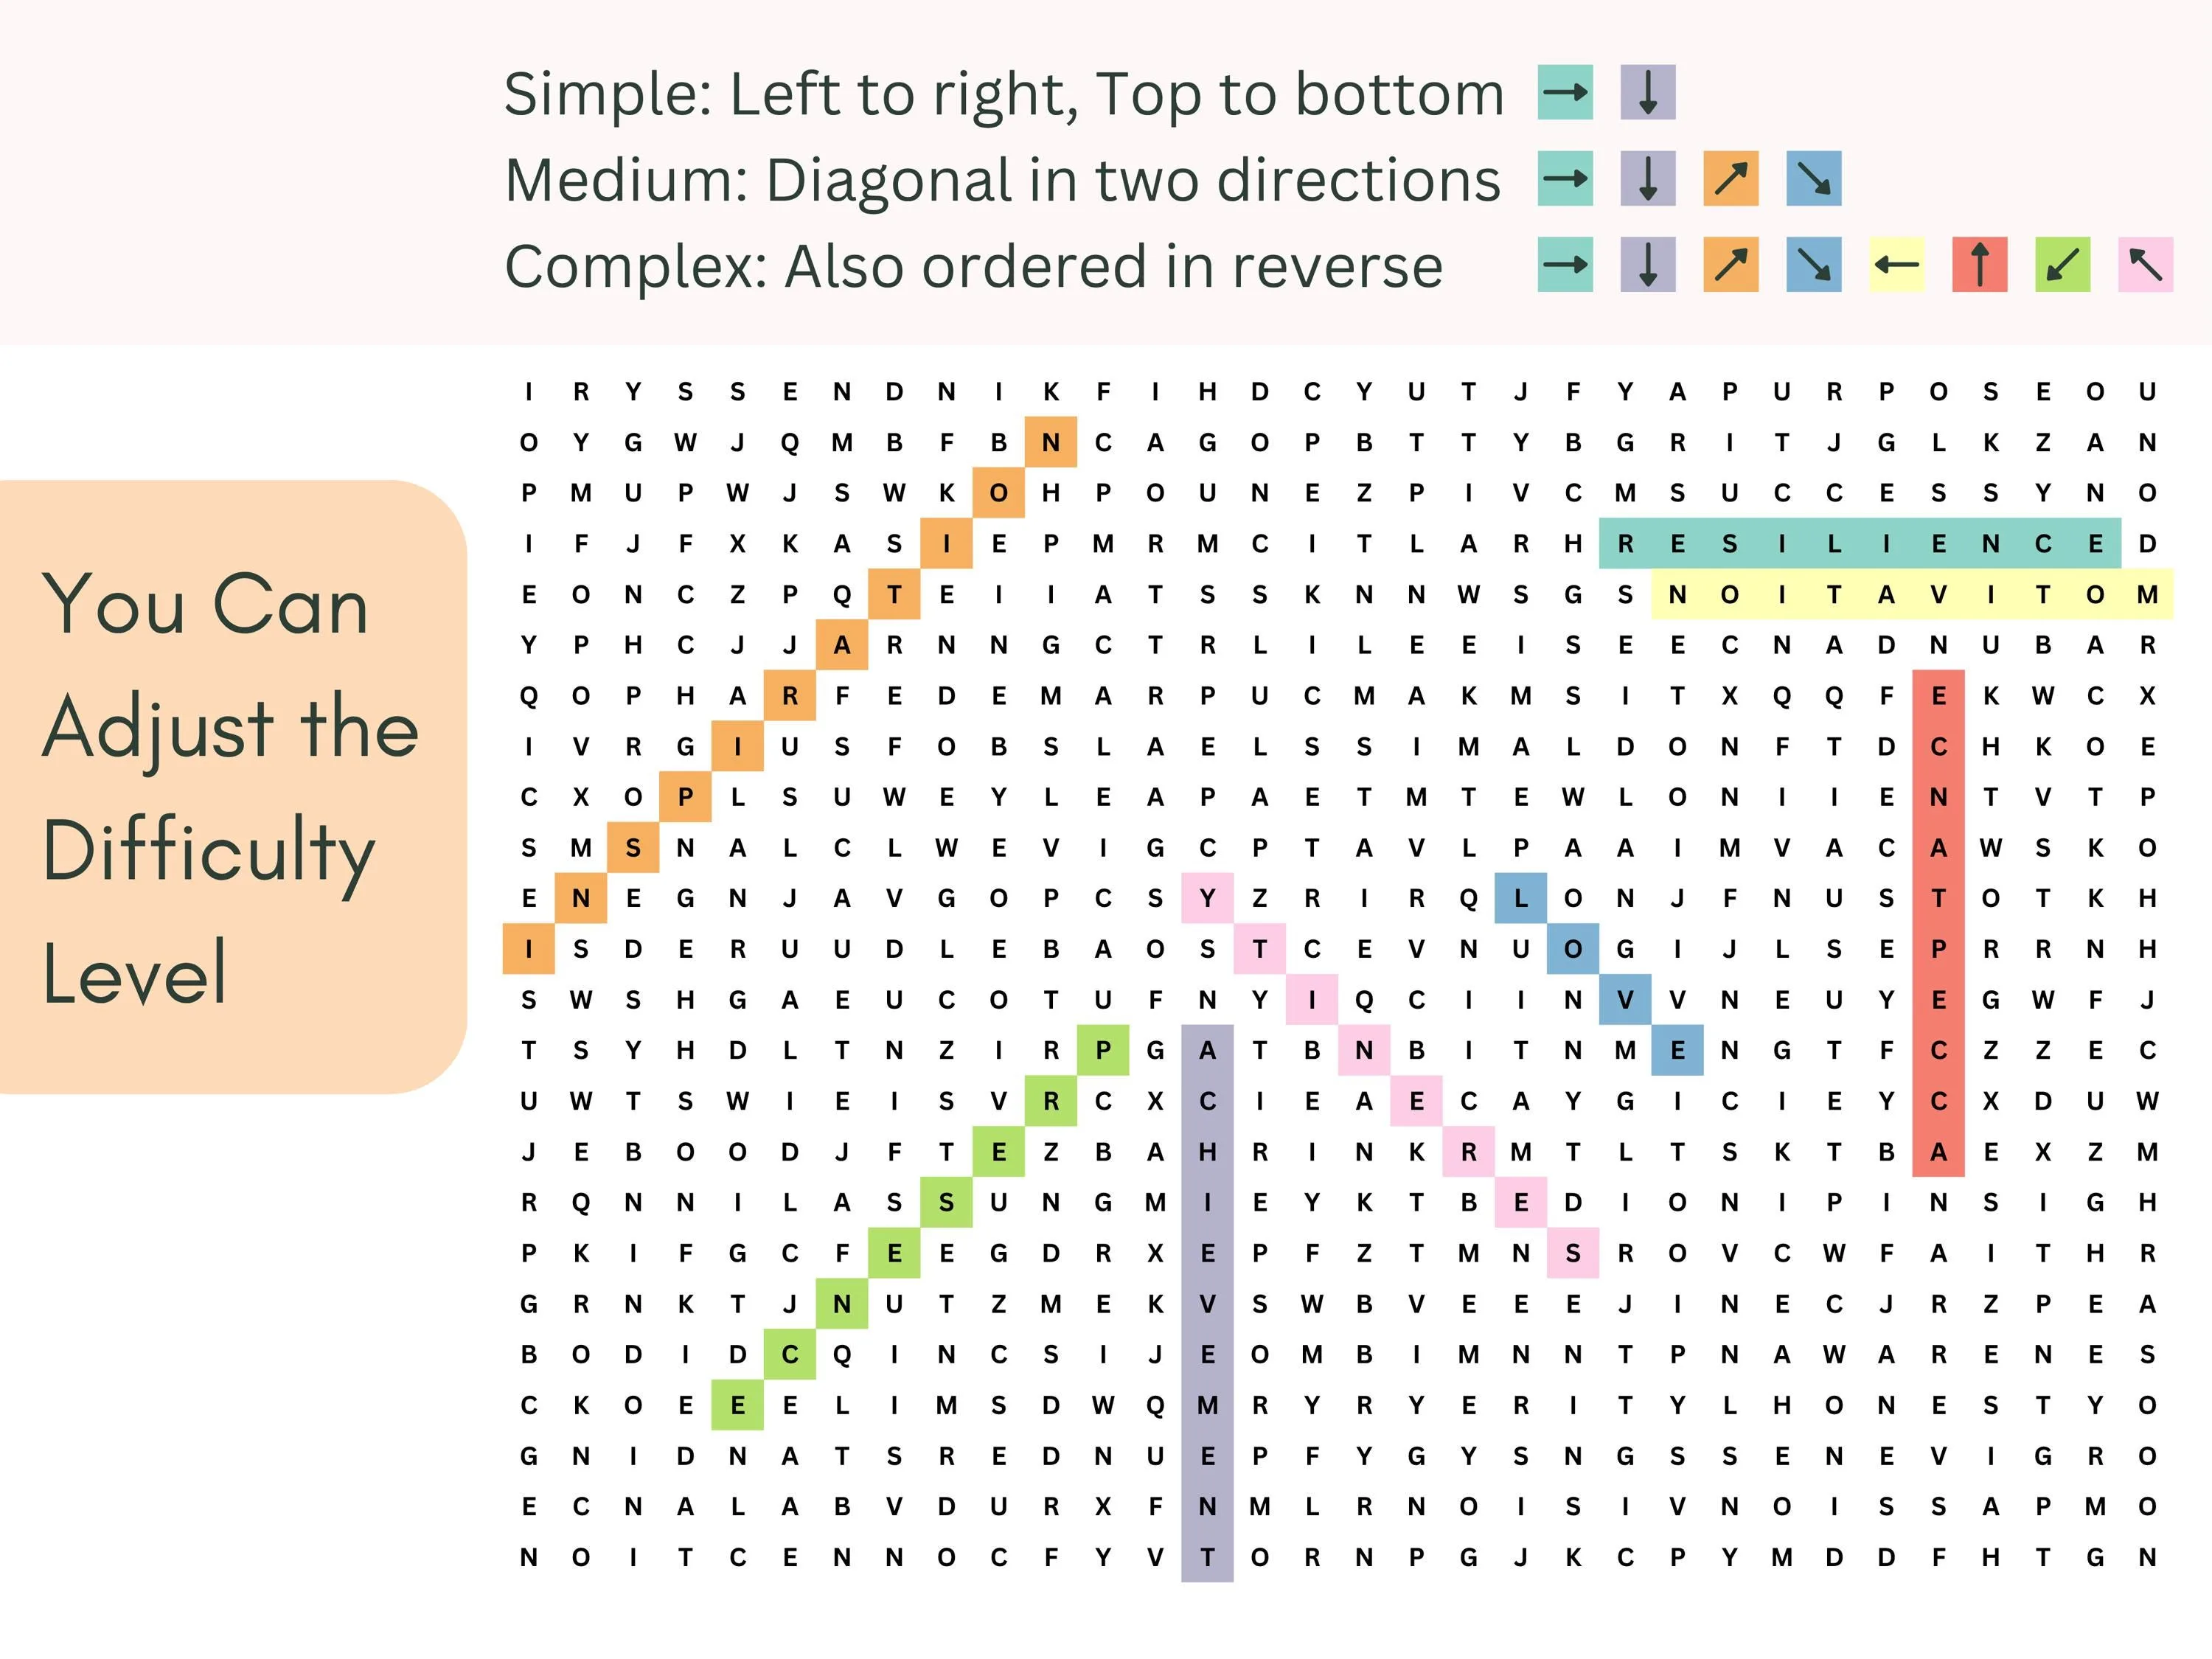Click the purple highlighted vertical word ACHIEVEMENT

click(1208, 1303)
